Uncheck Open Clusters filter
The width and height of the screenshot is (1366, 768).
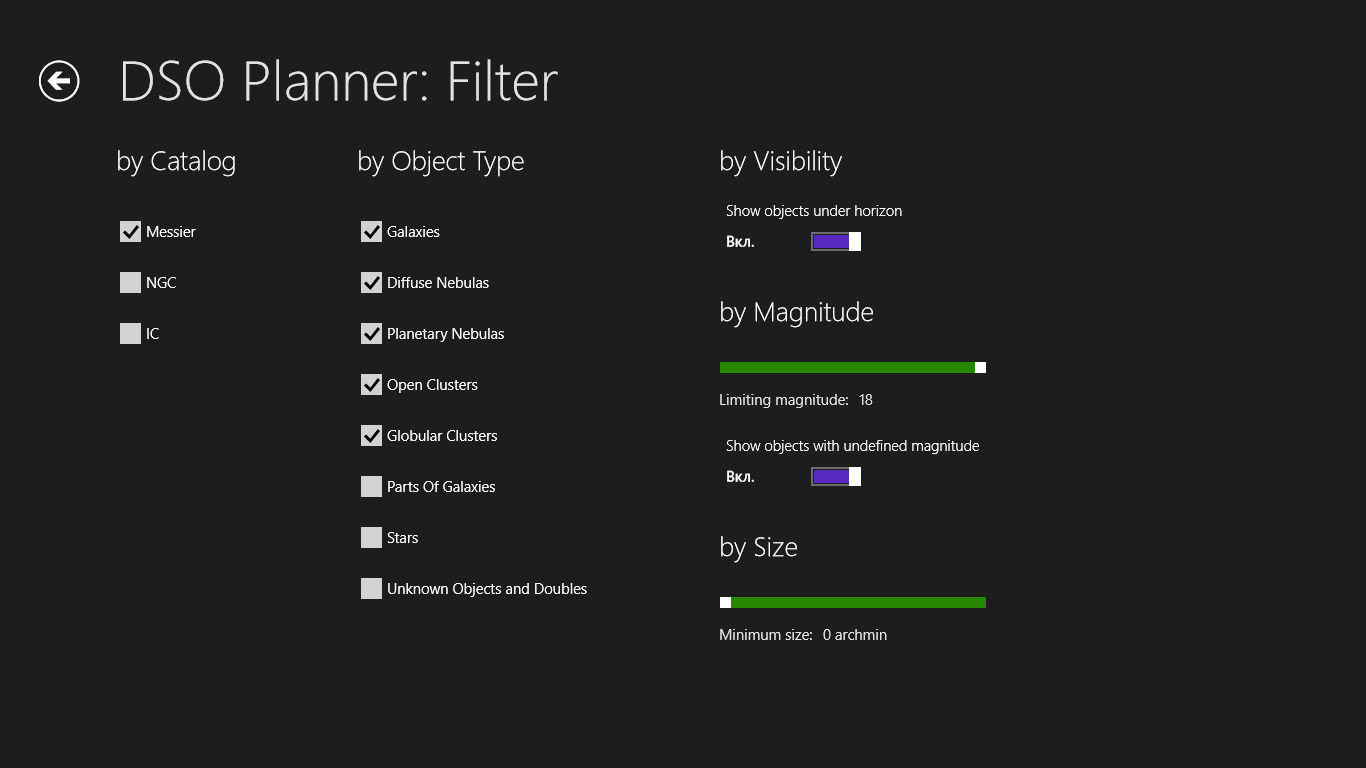point(371,385)
